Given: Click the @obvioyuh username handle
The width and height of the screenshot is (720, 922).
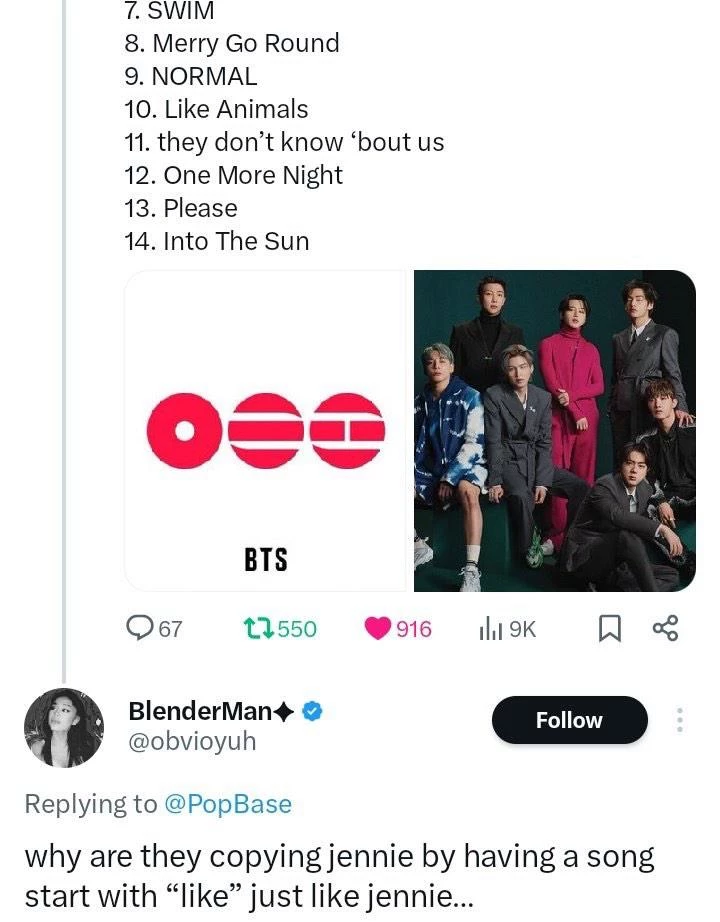Looking at the screenshot, I should click(x=192, y=741).
